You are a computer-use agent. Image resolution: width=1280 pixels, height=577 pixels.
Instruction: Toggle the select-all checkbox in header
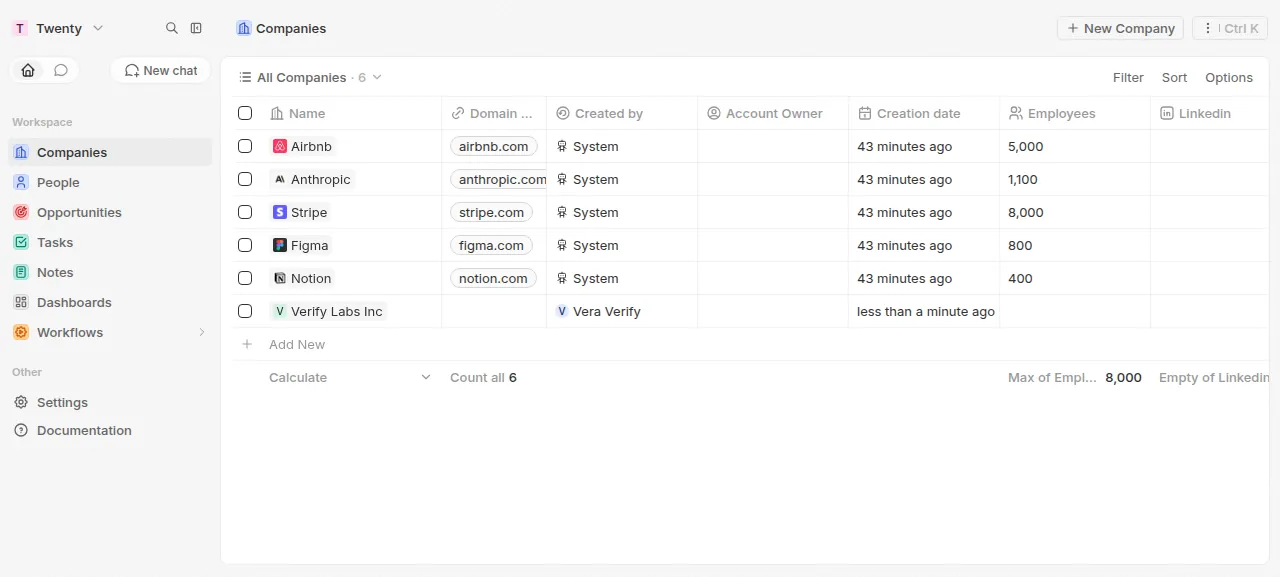click(245, 113)
